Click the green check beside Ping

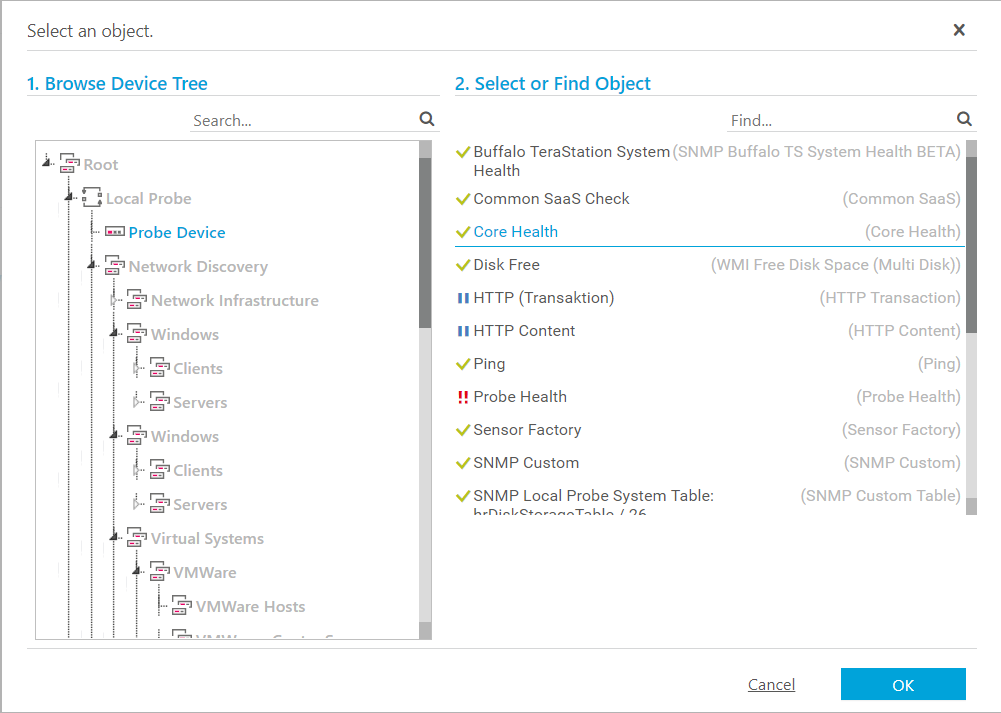pos(462,364)
